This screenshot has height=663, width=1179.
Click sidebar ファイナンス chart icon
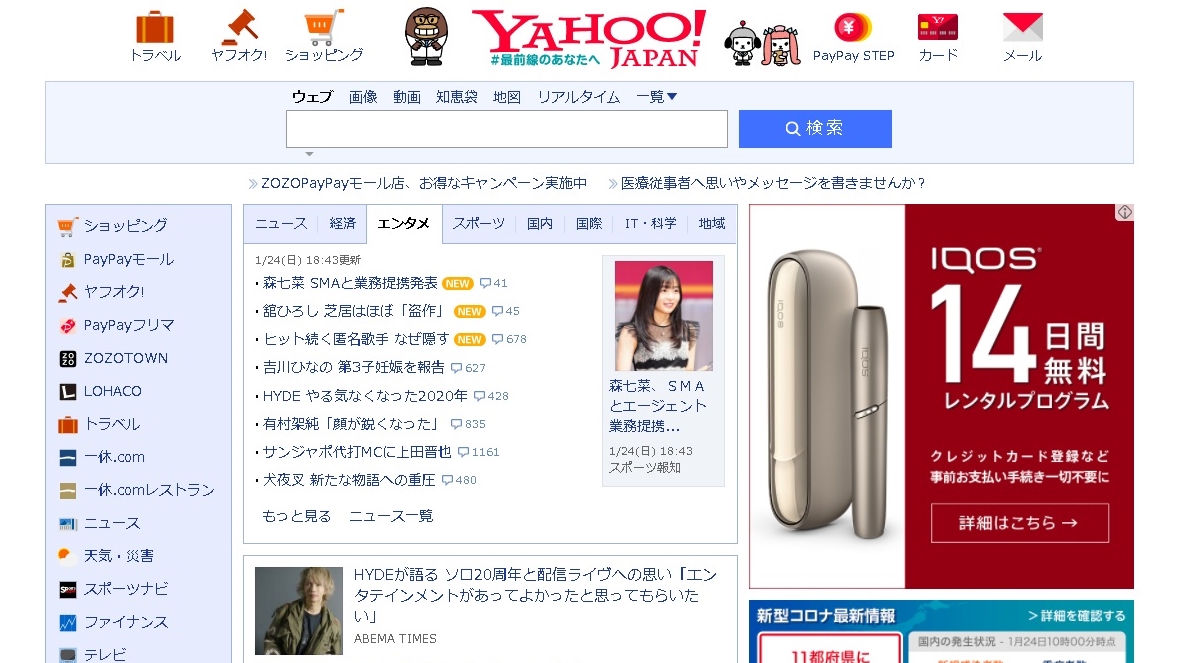point(68,623)
